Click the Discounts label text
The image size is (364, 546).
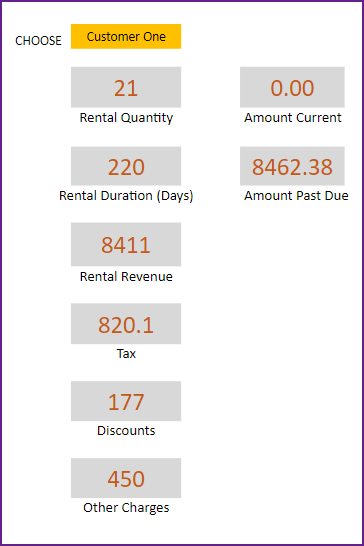(126, 431)
